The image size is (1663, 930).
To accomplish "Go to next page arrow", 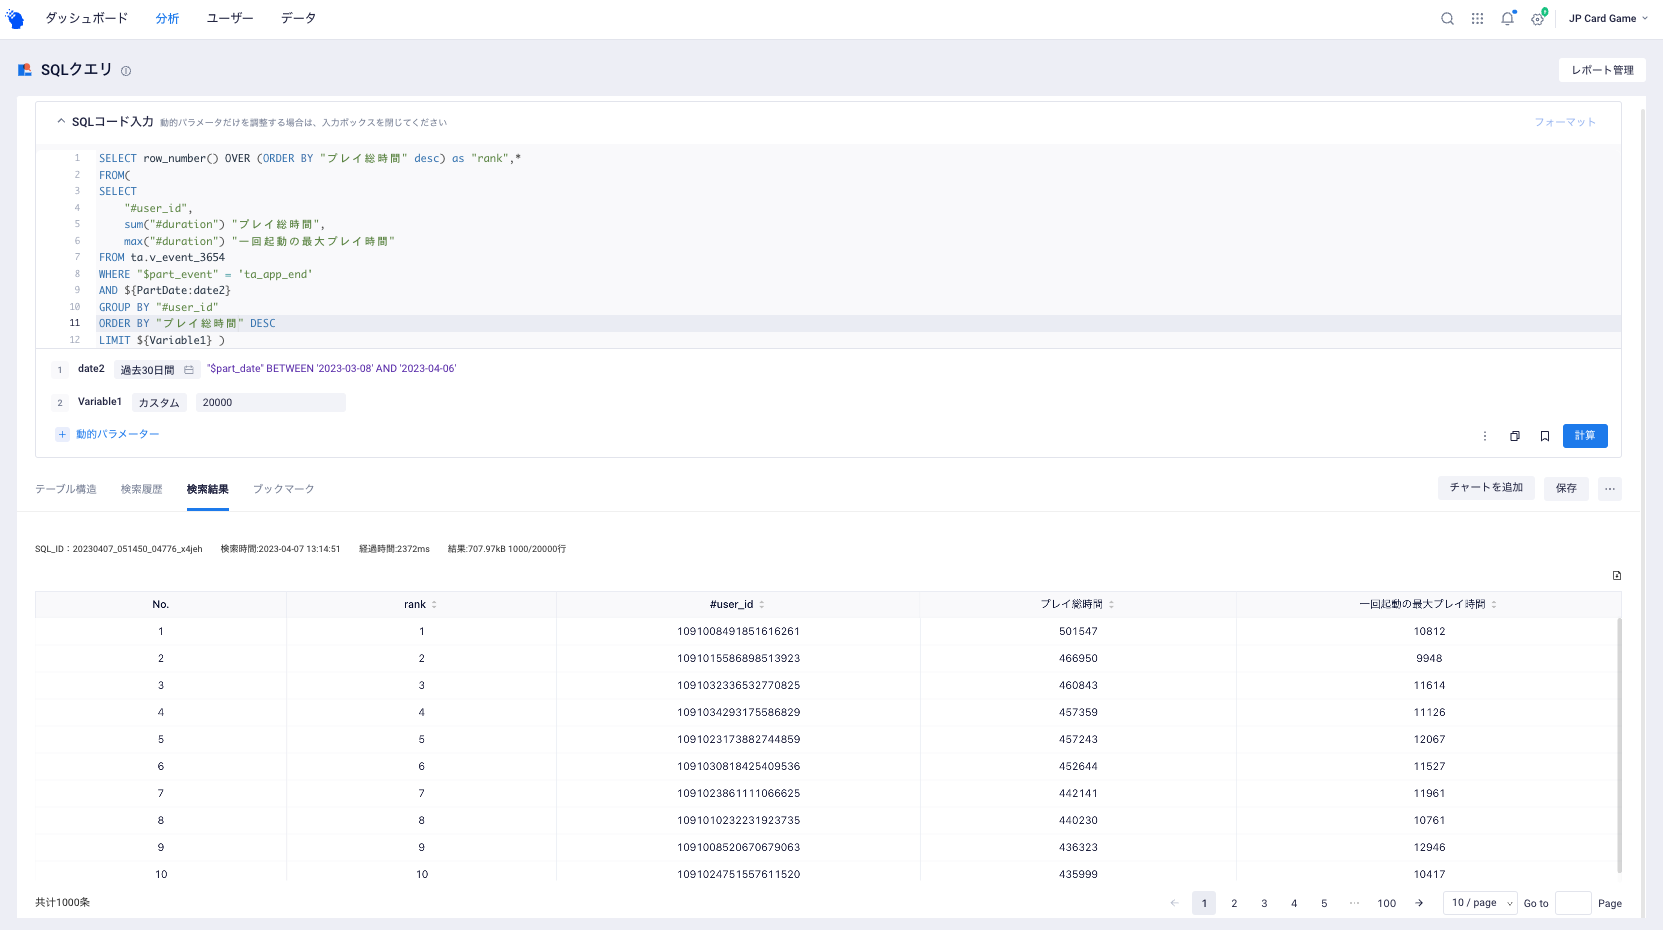I will (x=1419, y=903).
